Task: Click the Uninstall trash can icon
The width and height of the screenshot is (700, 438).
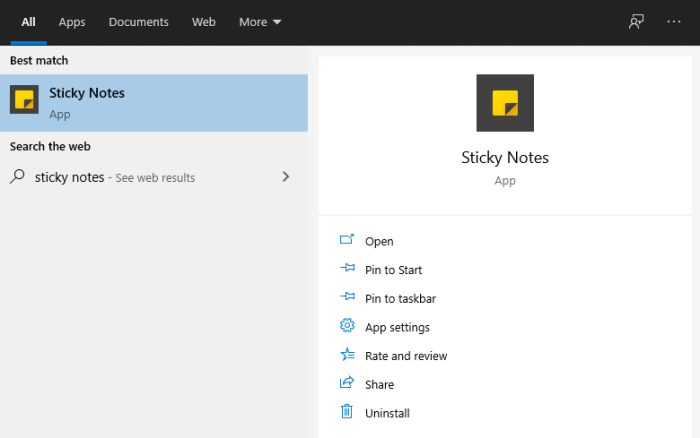Action: coord(347,412)
